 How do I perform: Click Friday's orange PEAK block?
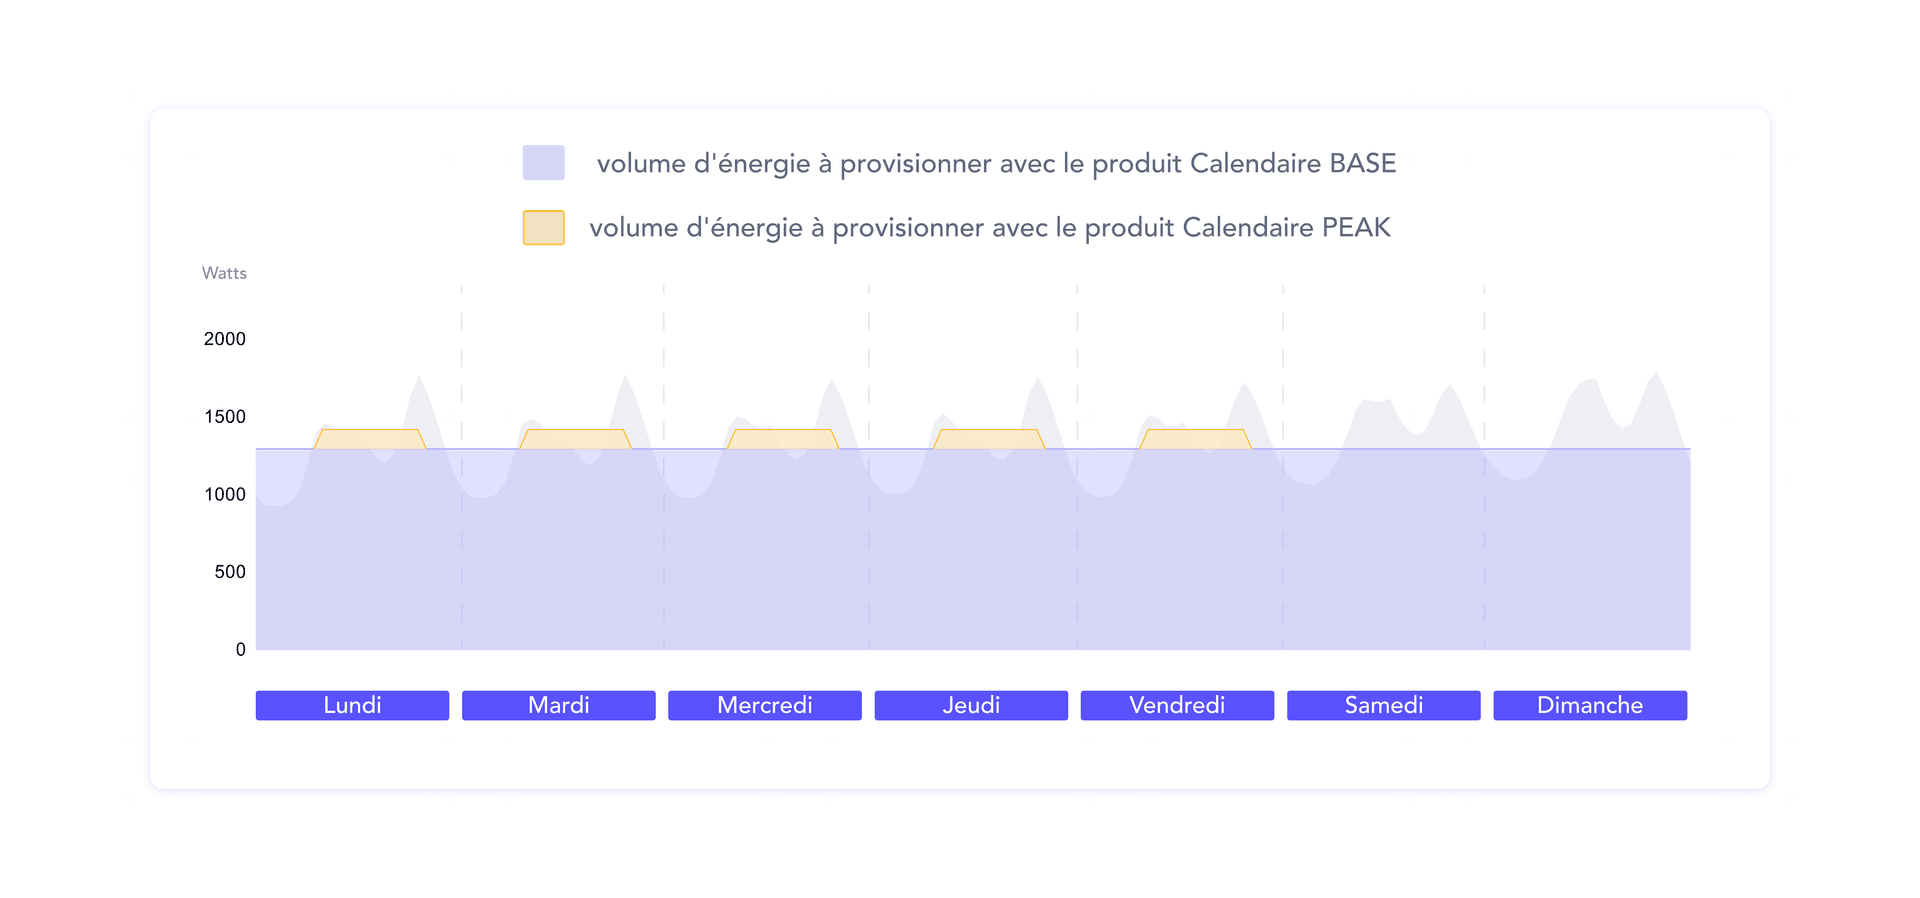(1195, 439)
